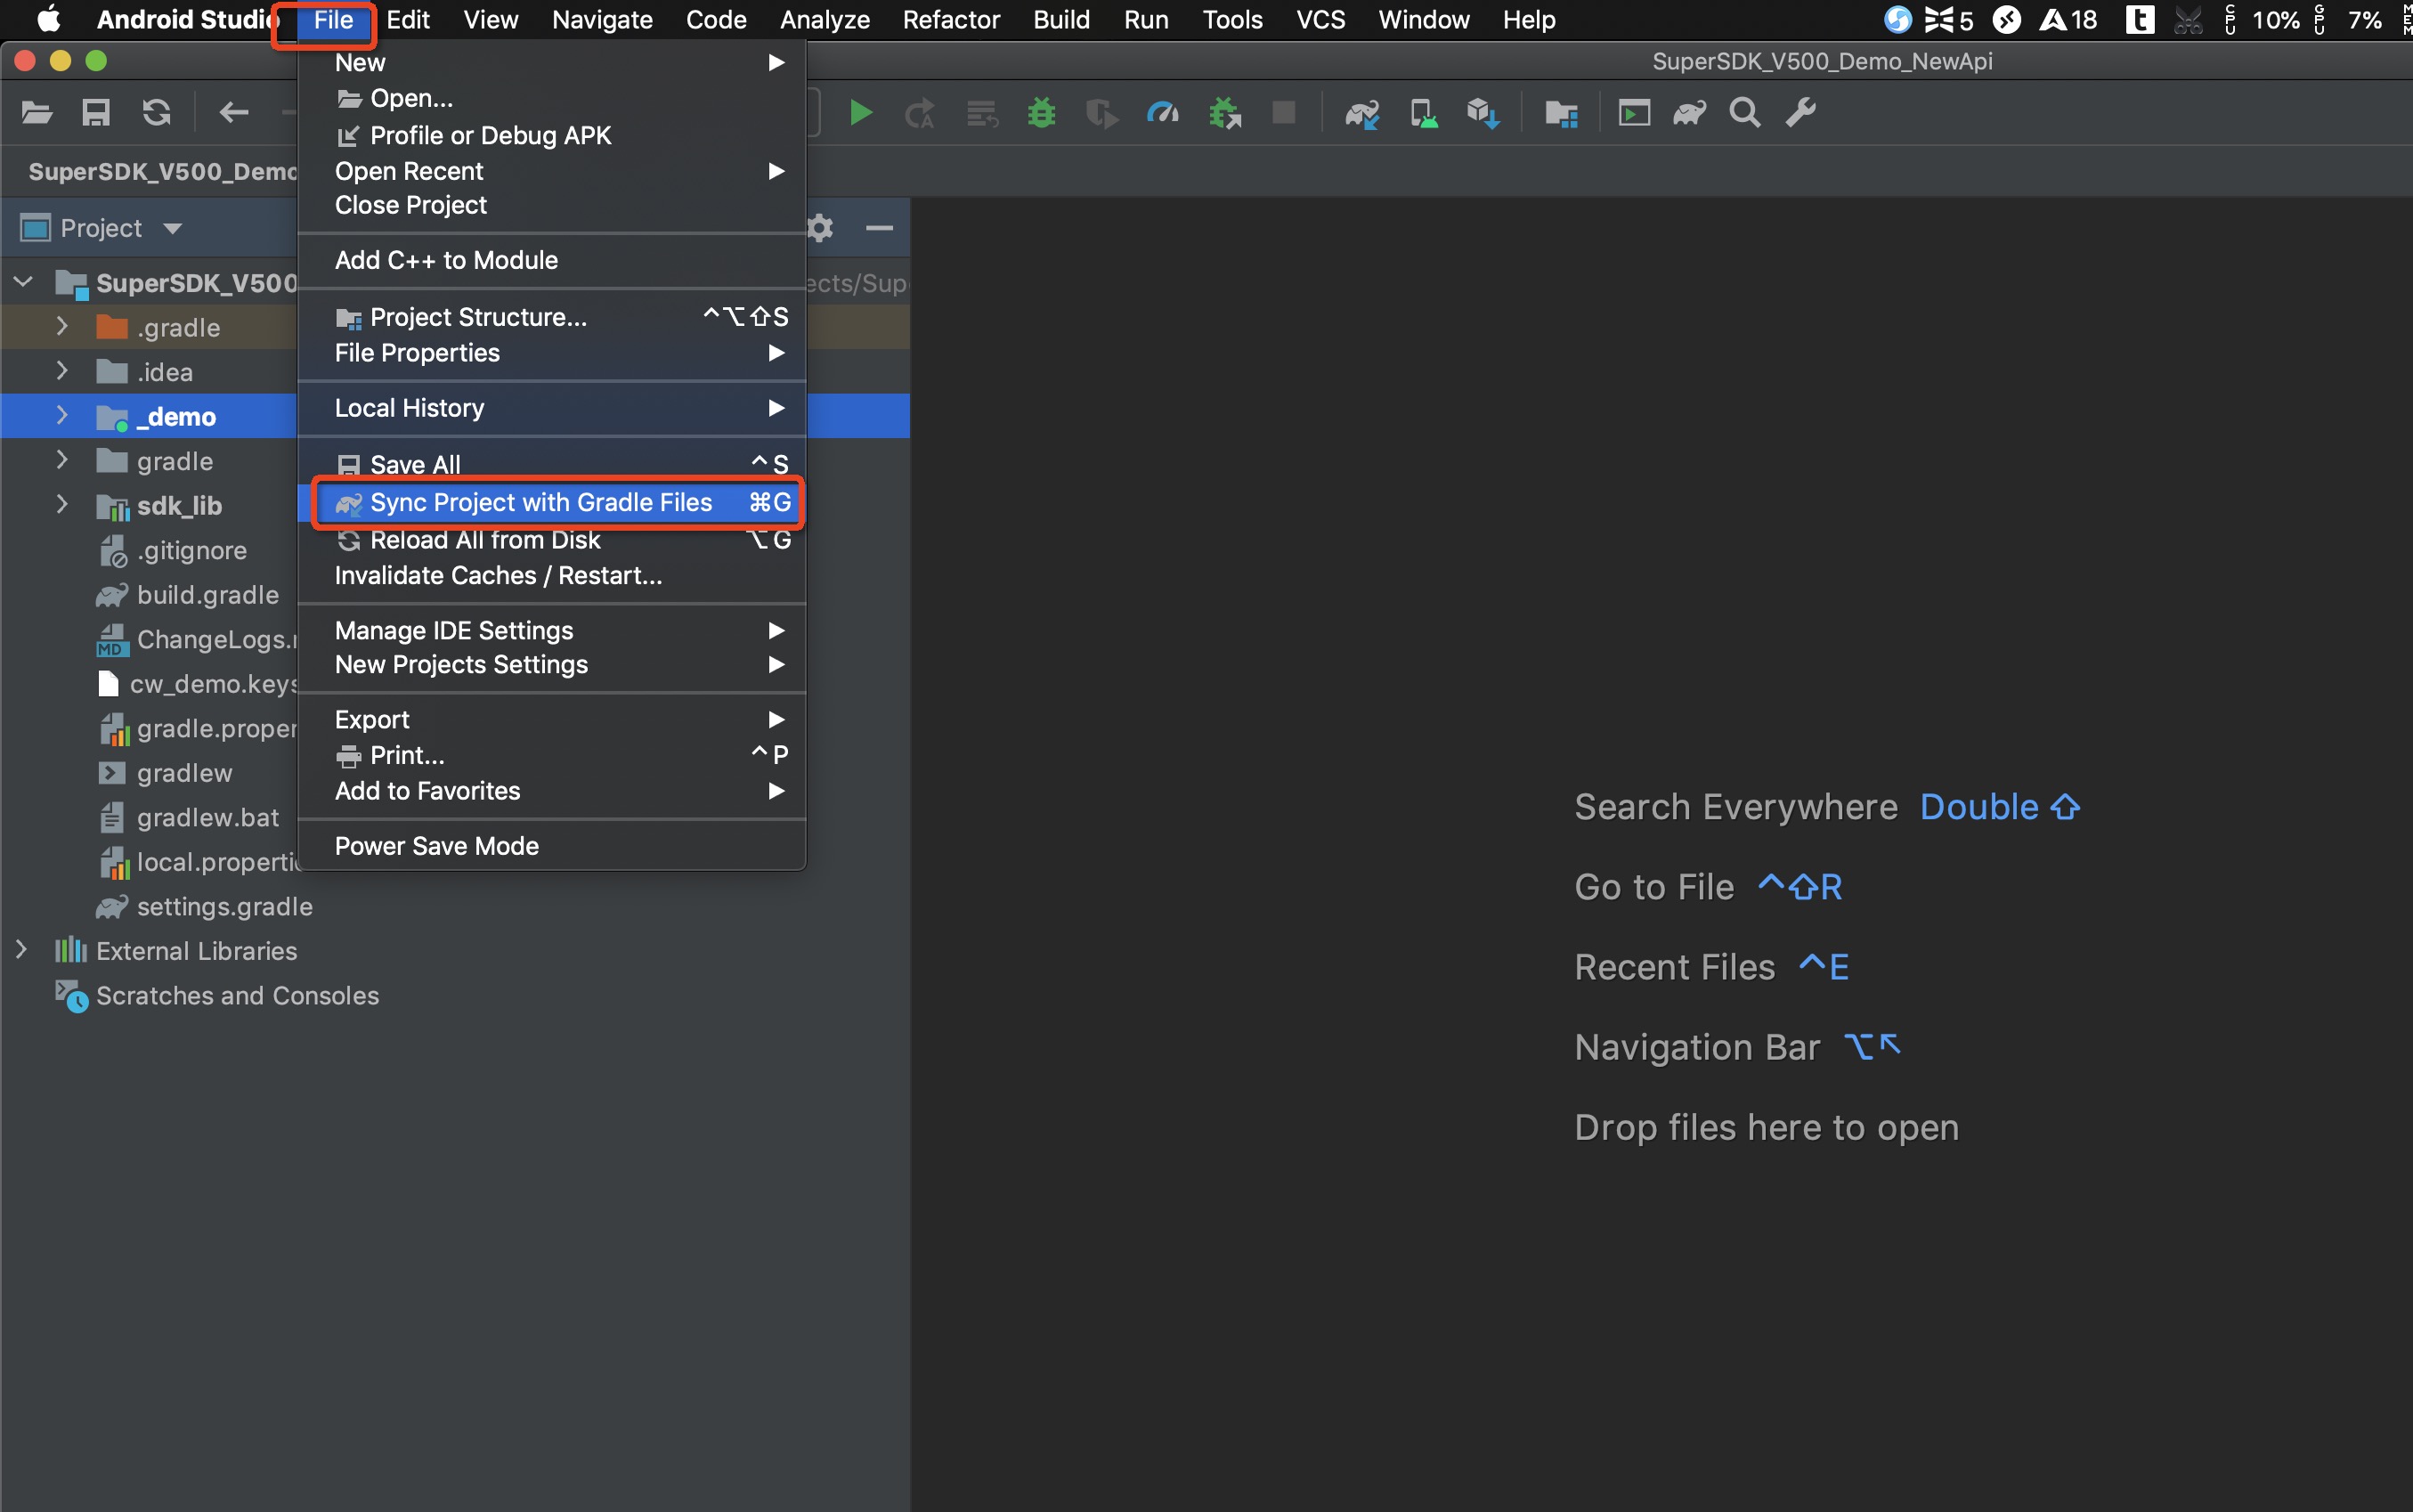This screenshot has height=1512, width=2413.
Task: Open the VCS menu
Action: click(x=1320, y=19)
